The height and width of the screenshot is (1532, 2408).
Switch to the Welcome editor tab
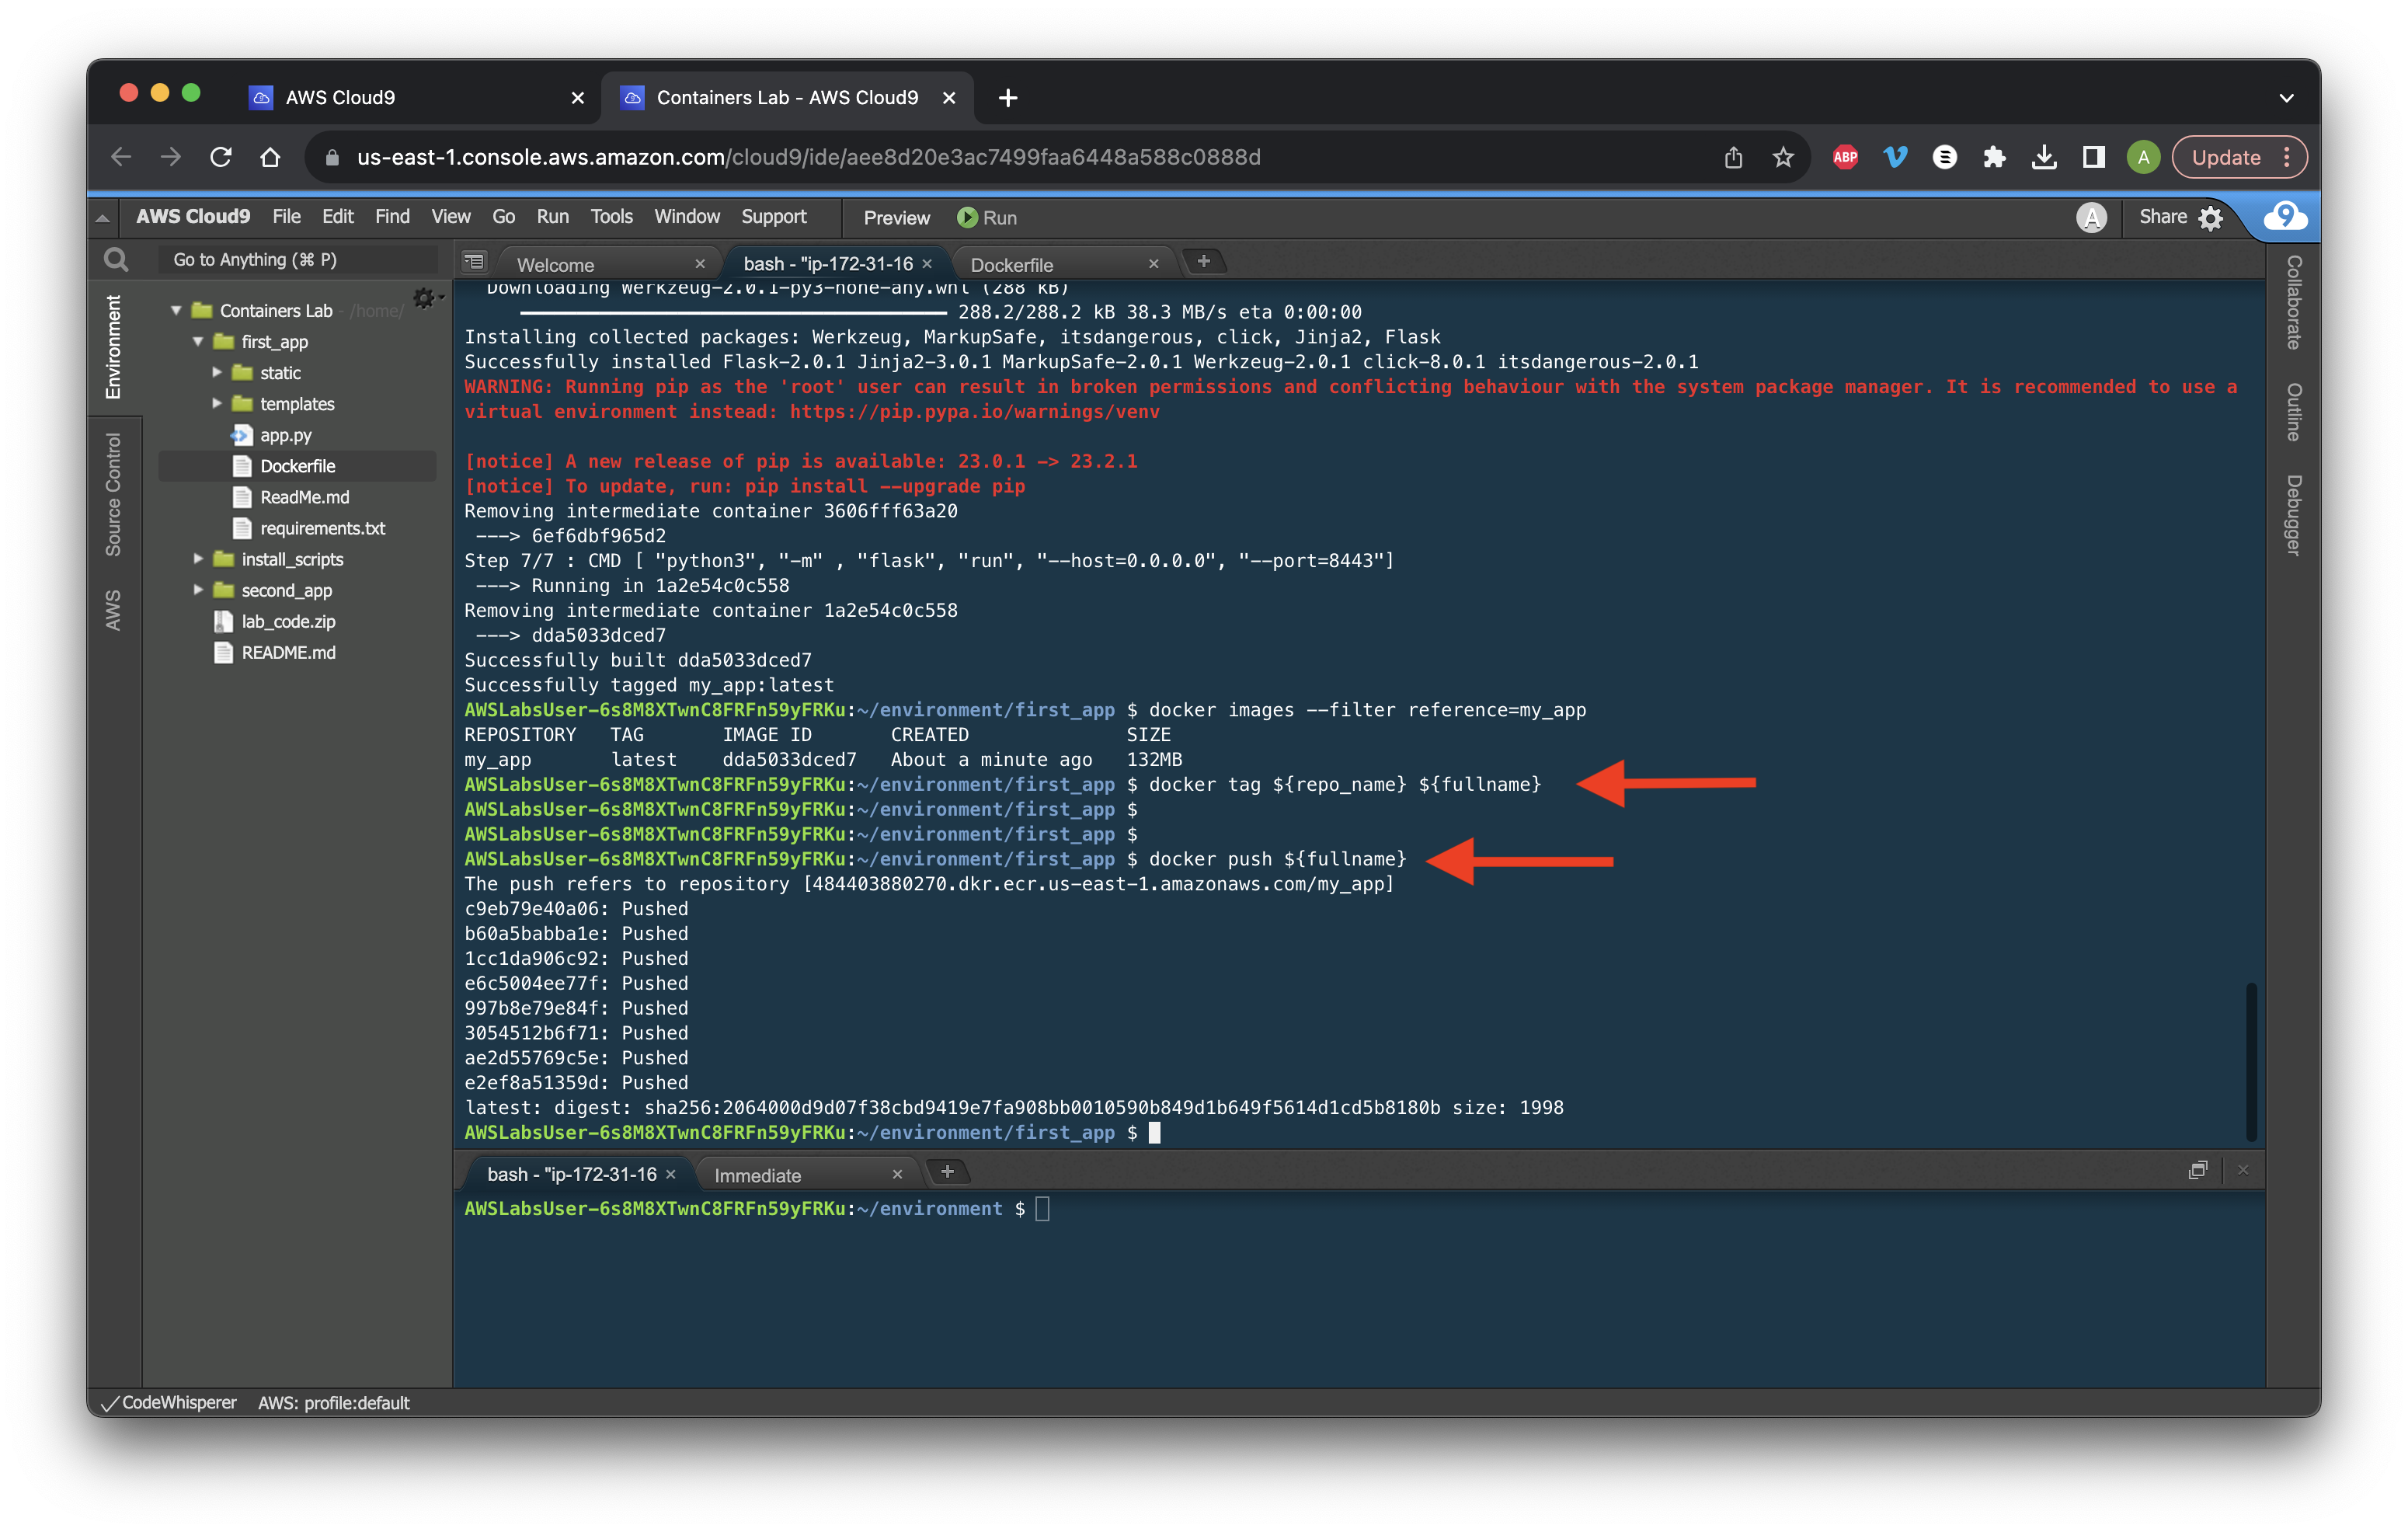click(555, 264)
